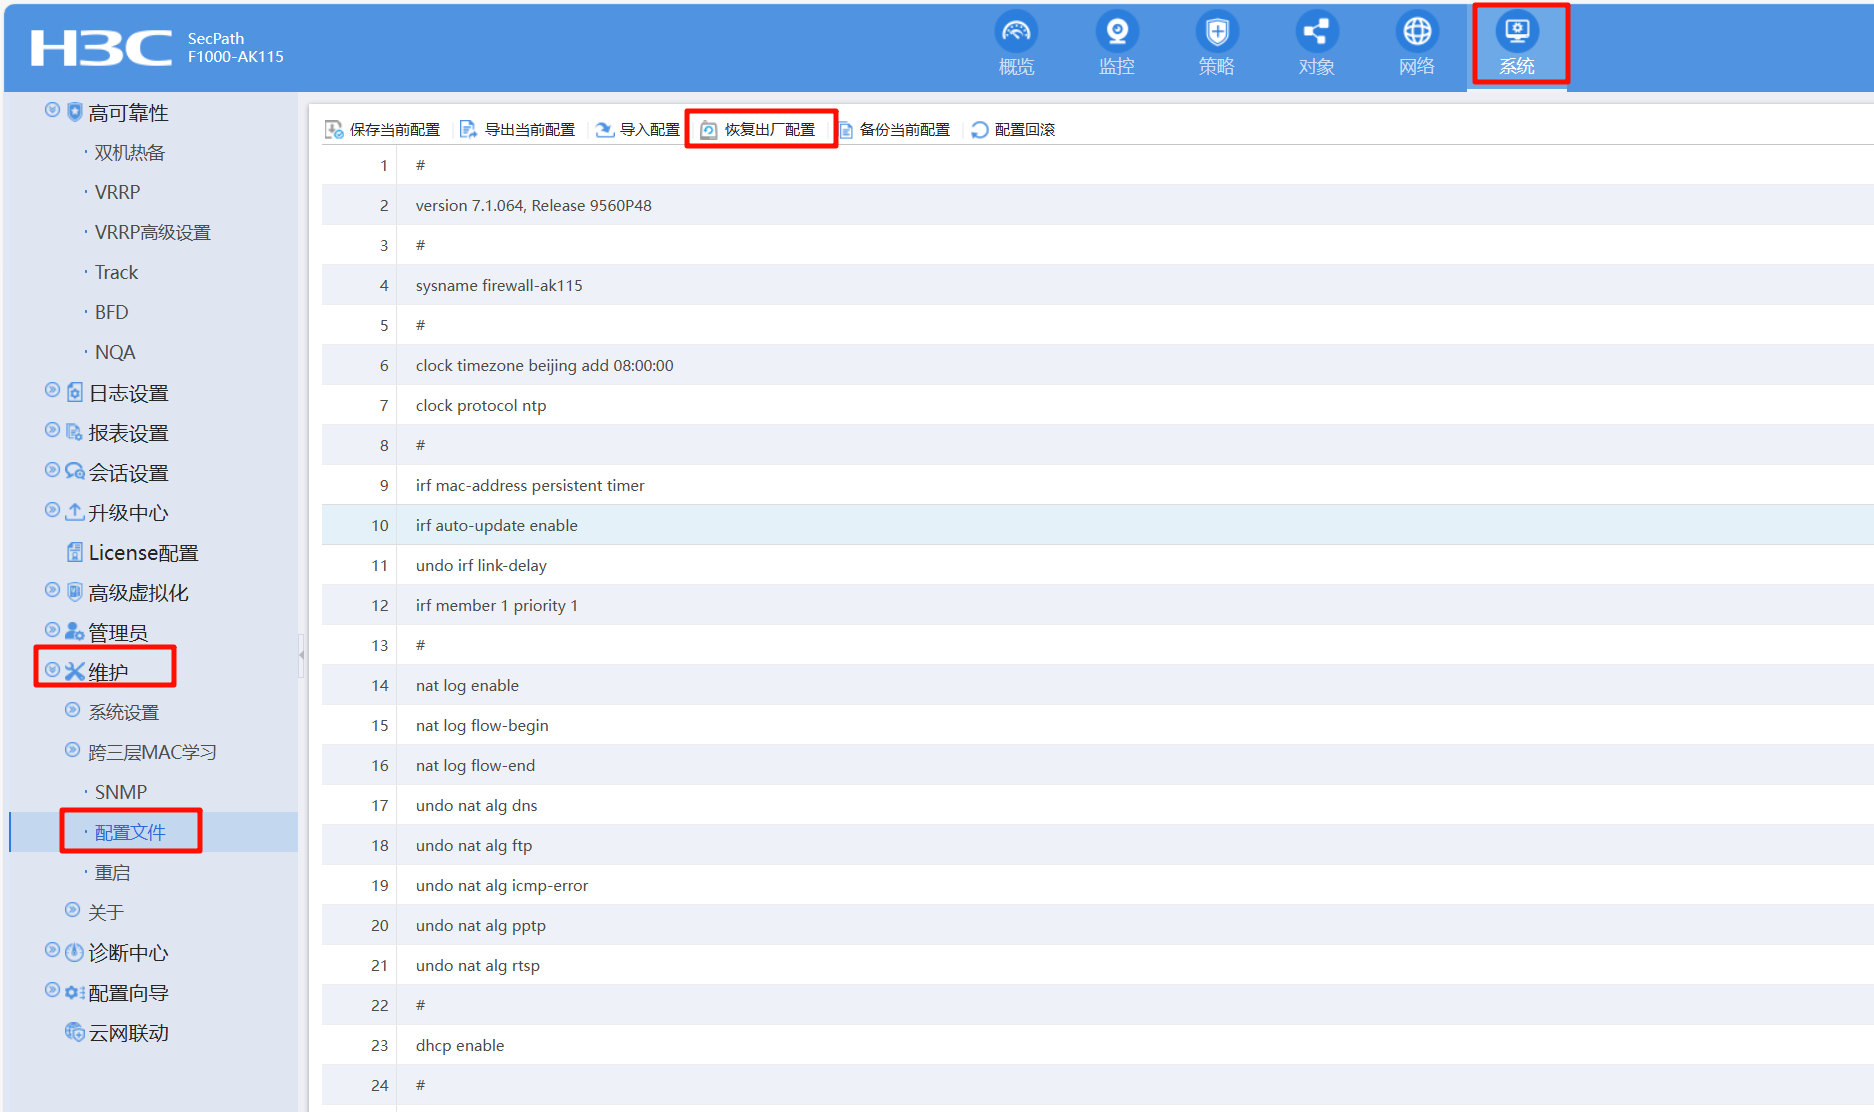1874x1112 pixels.
Task: Expand the 会话设置 section
Action: tap(52, 470)
